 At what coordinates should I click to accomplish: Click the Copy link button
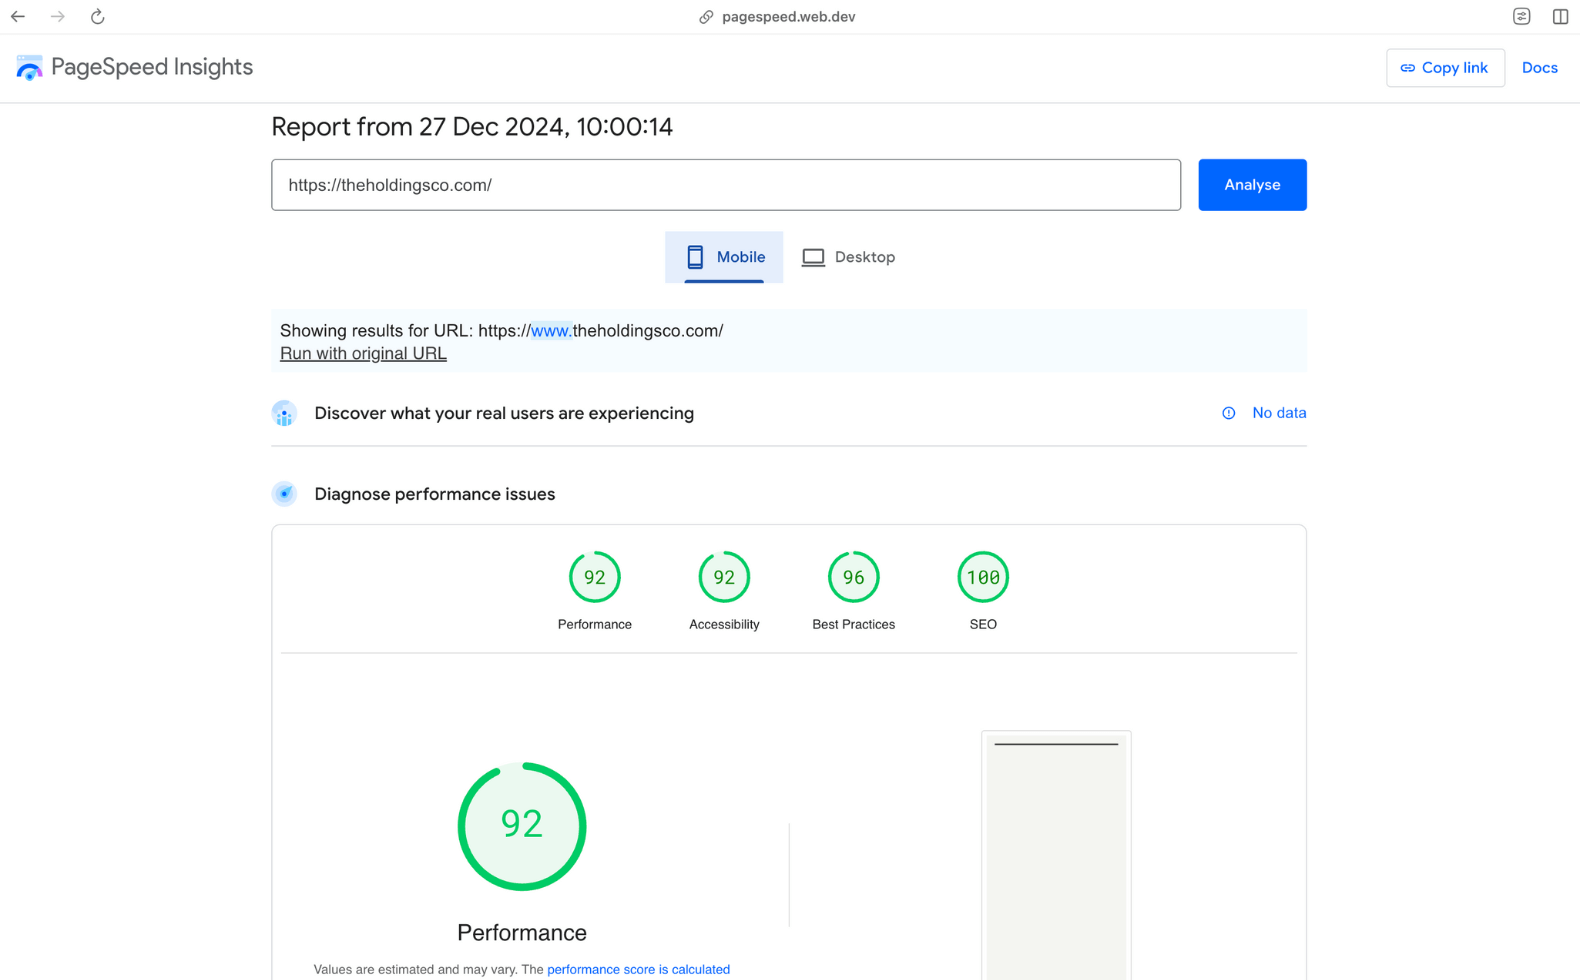pyautogui.click(x=1445, y=68)
